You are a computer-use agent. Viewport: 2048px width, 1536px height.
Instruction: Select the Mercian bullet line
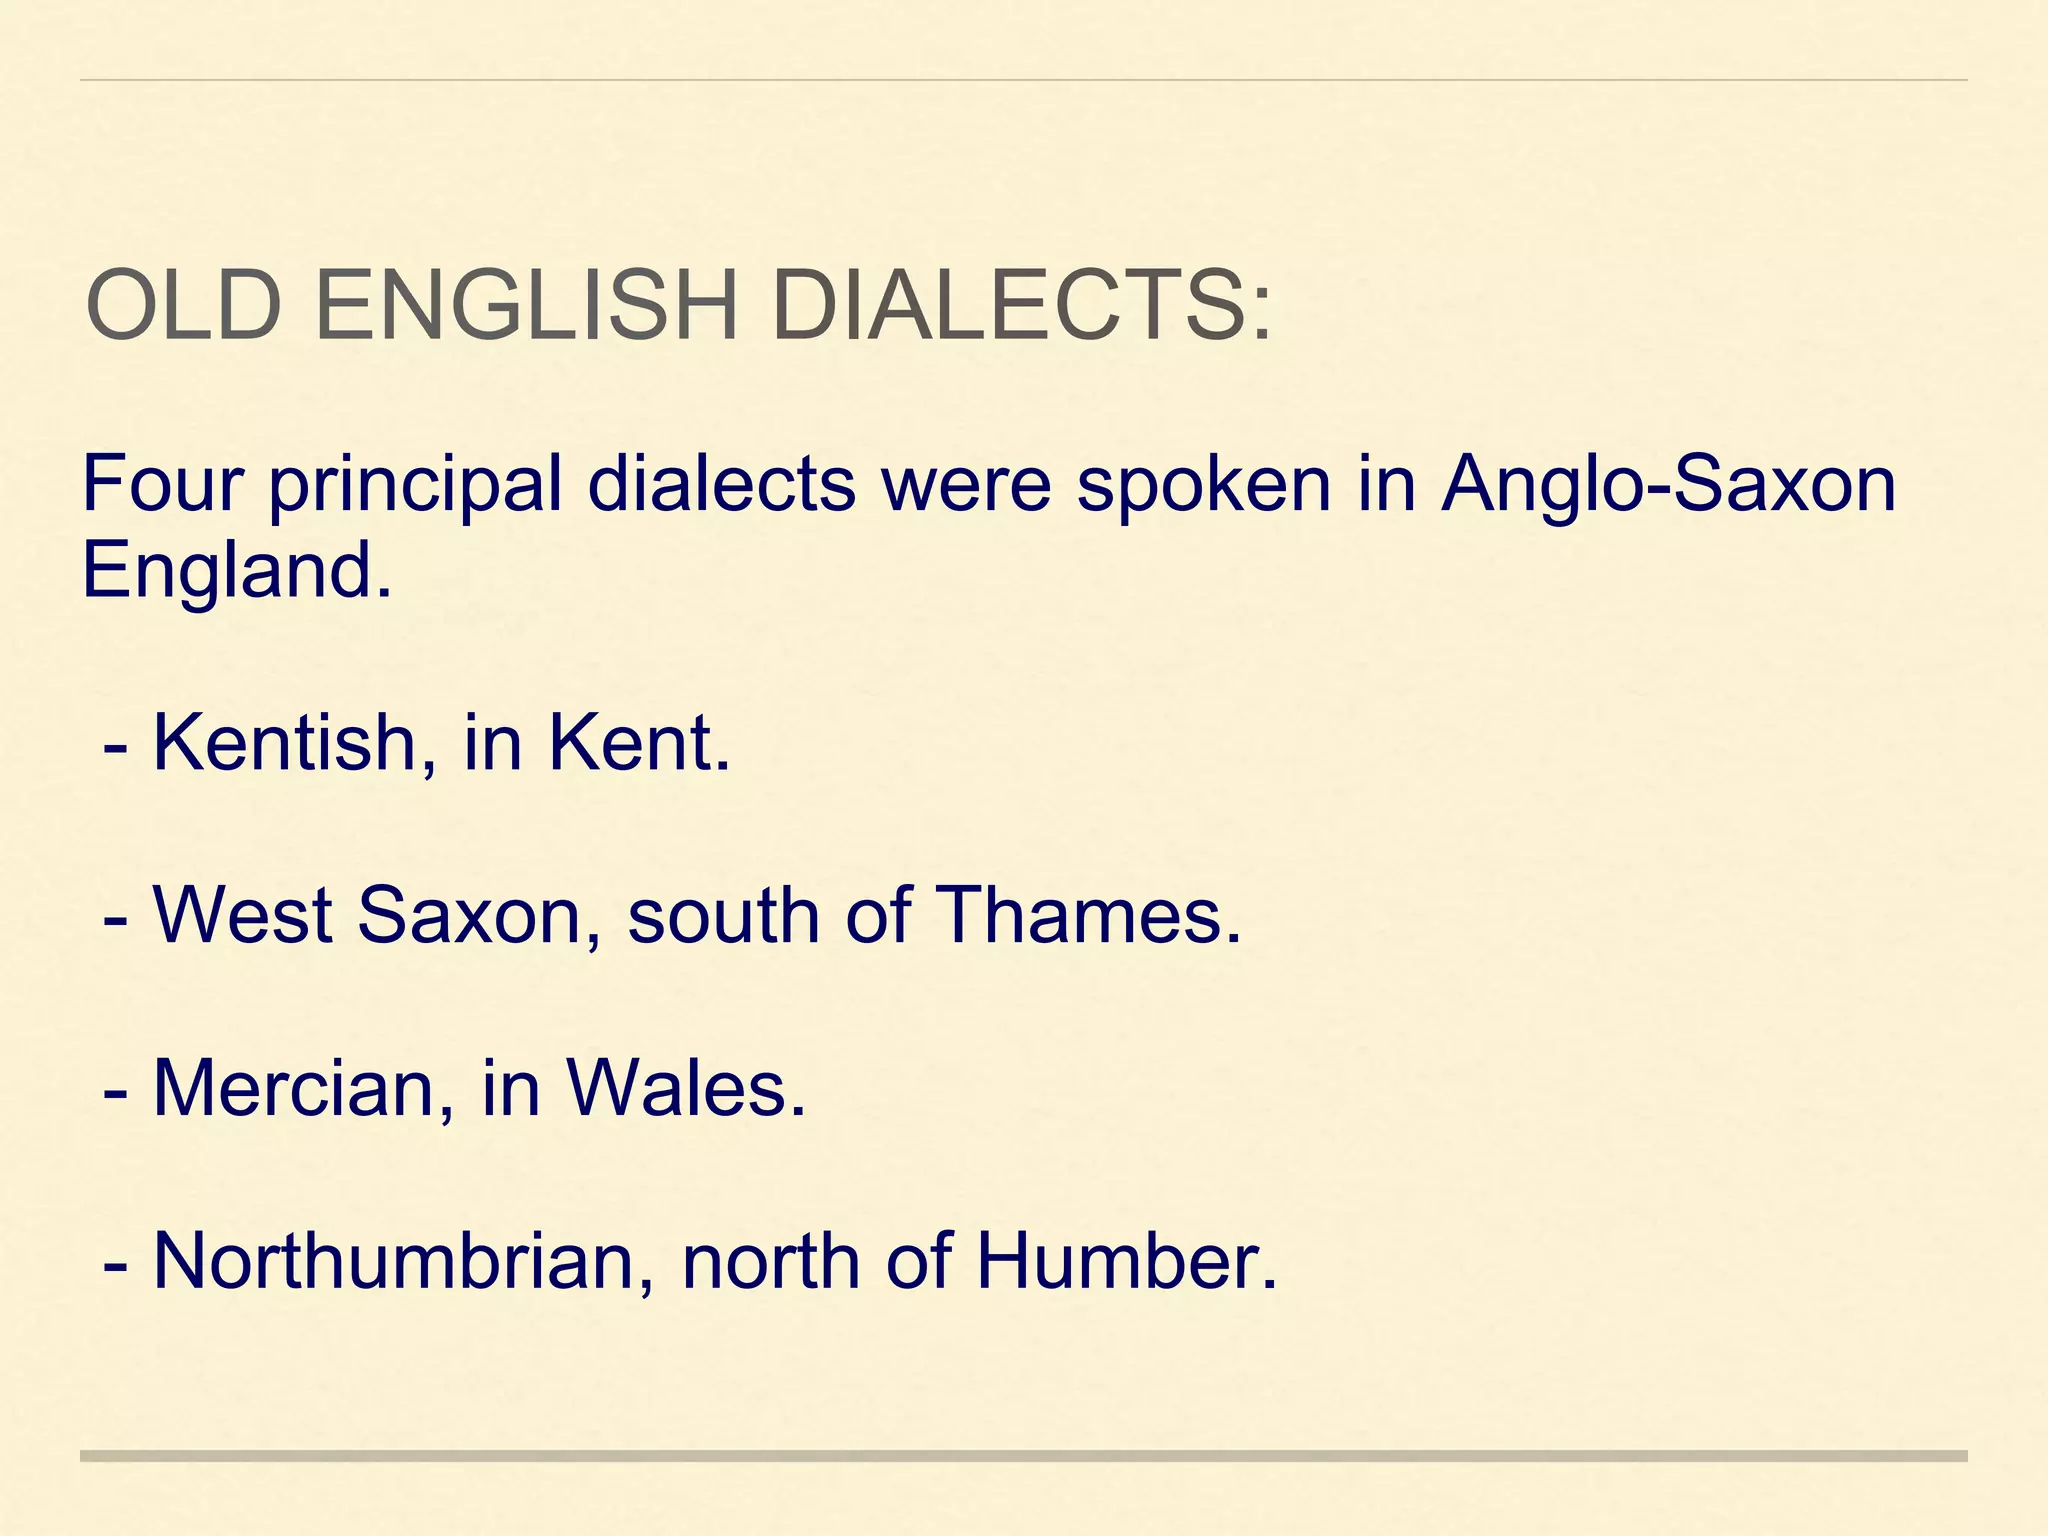coord(454,1089)
